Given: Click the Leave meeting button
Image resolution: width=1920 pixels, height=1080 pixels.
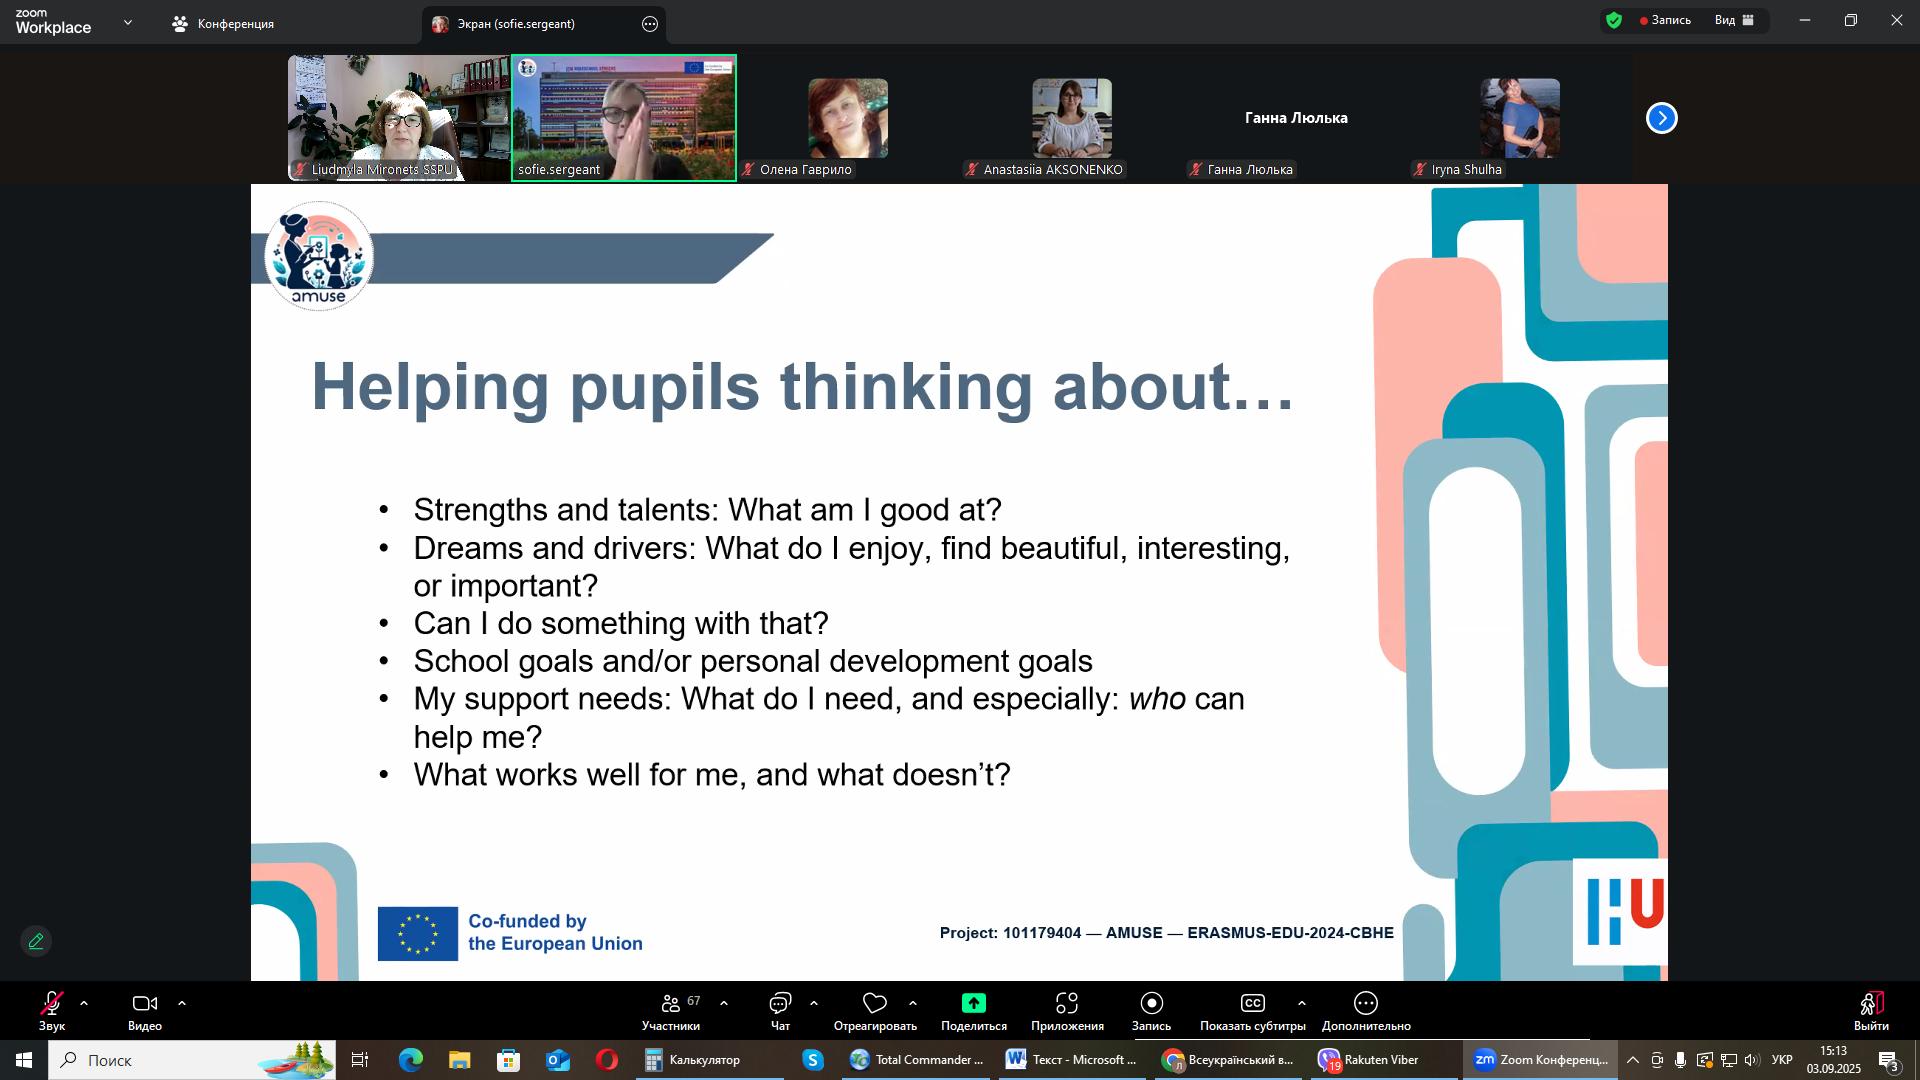Looking at the screenshot, I should 1870,1008.
